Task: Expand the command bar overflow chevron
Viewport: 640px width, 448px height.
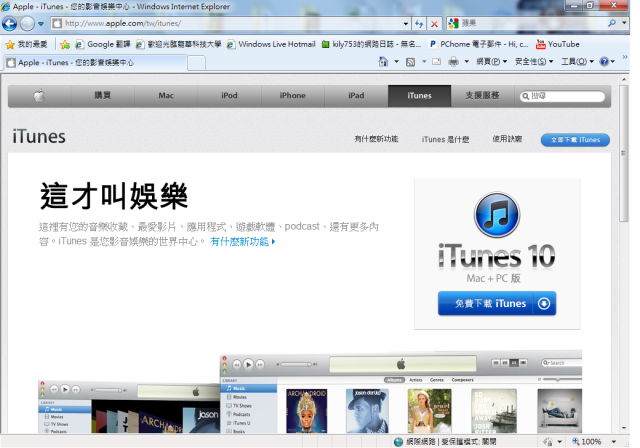Action: (624, 57)
